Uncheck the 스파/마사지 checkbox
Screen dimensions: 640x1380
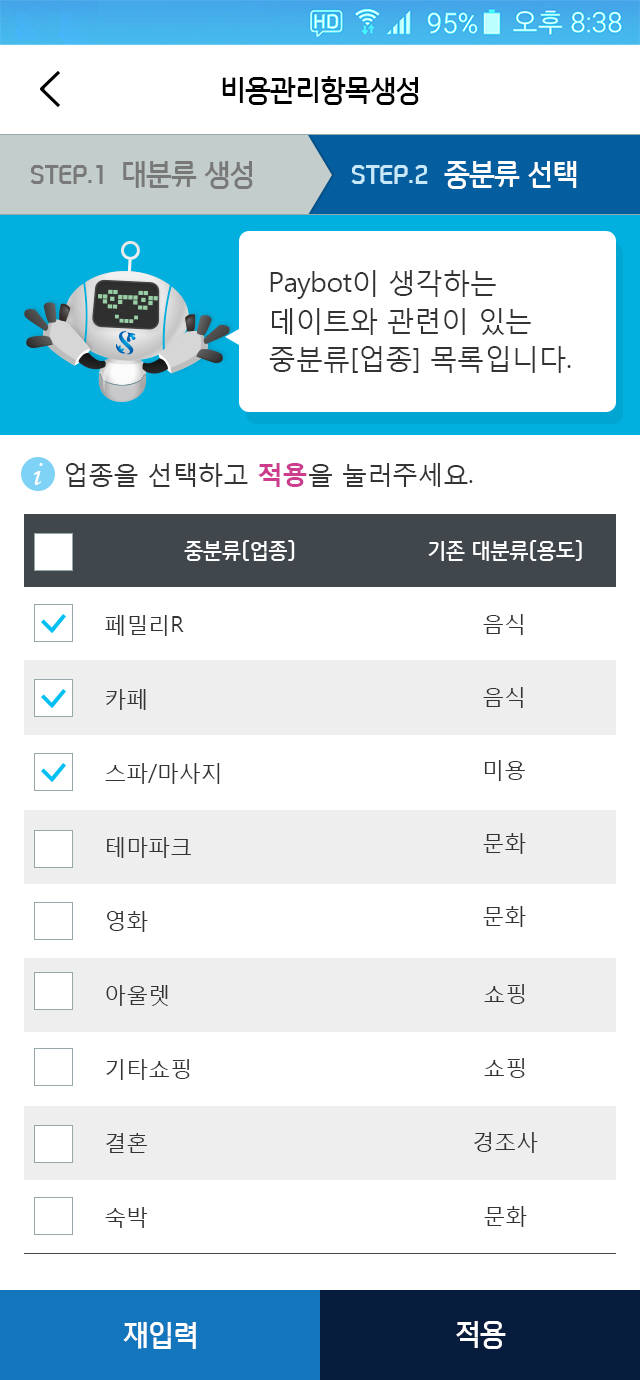point(53,772)
